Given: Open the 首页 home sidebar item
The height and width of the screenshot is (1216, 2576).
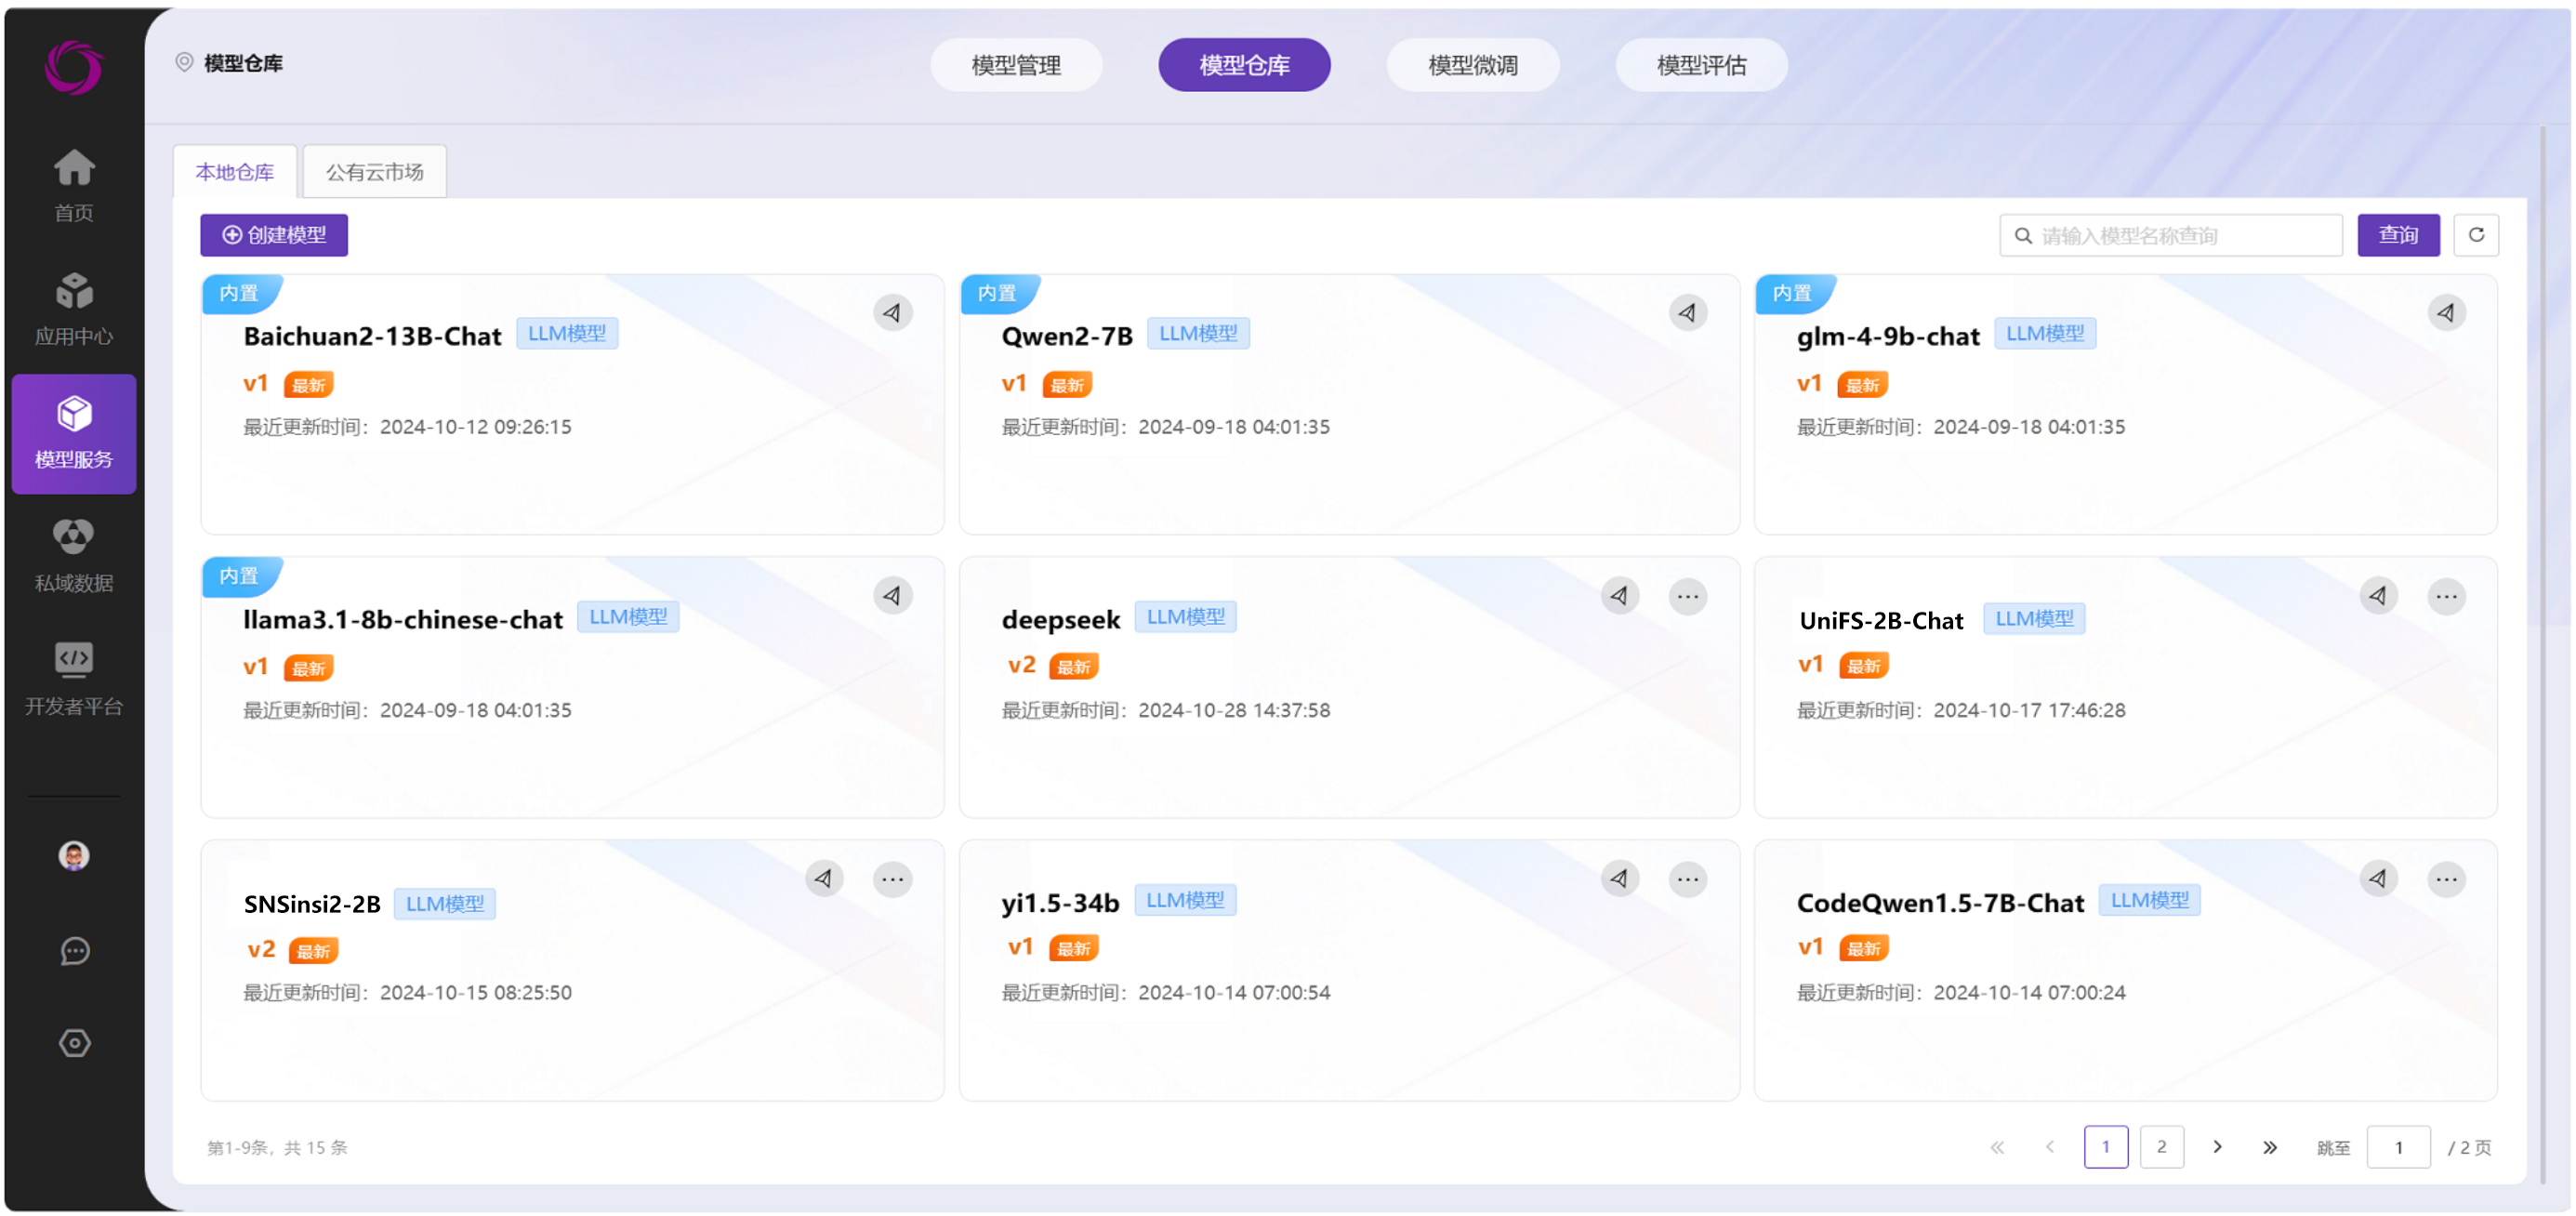Looking at the screenshot, I should [74, 186].
